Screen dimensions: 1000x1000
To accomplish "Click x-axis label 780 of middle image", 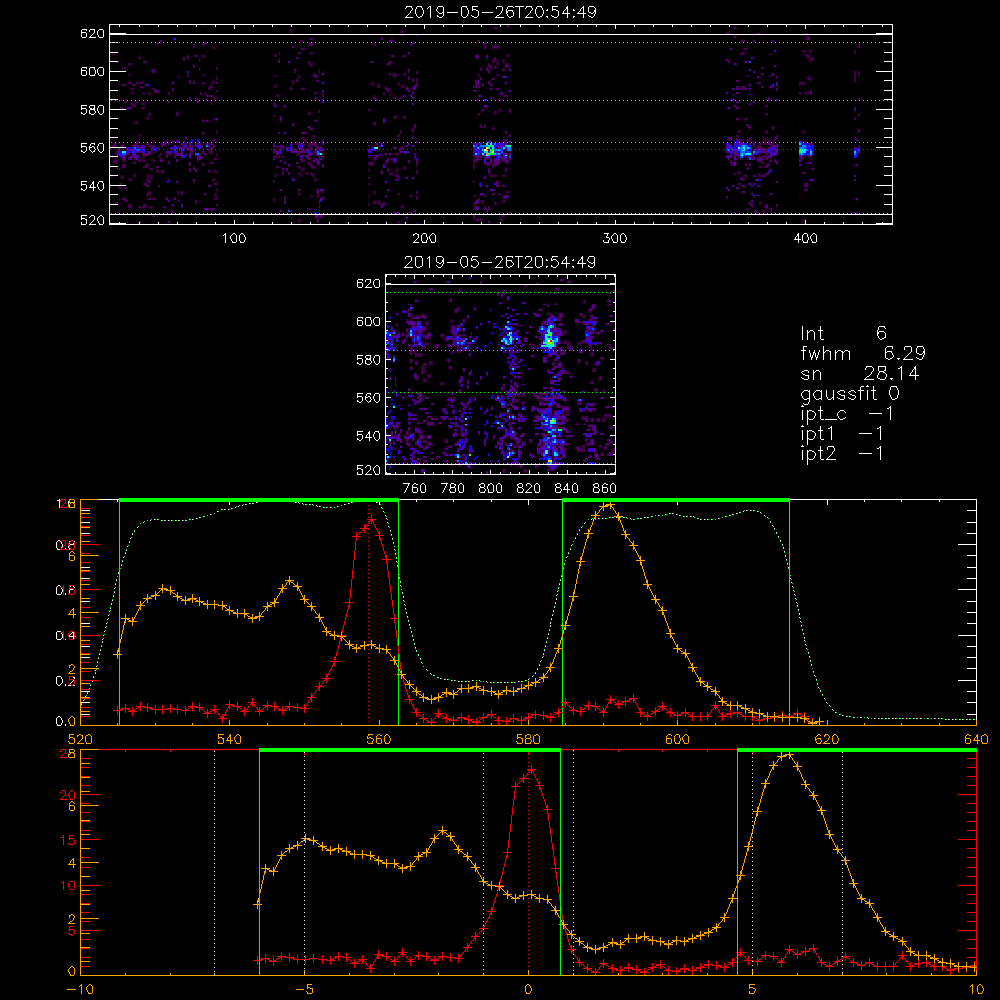I will (x=453, y=489).
